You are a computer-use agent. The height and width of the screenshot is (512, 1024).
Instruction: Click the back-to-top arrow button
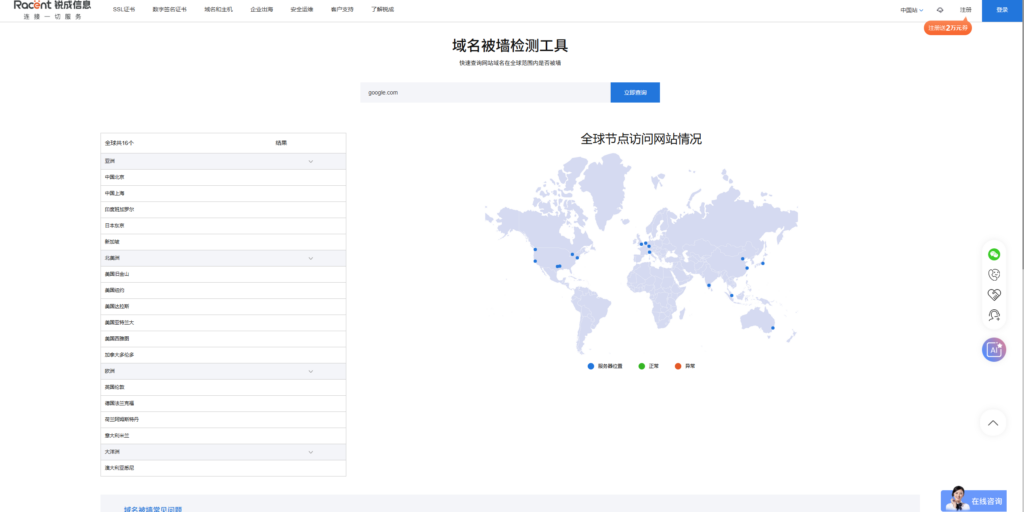coord(993,423)
